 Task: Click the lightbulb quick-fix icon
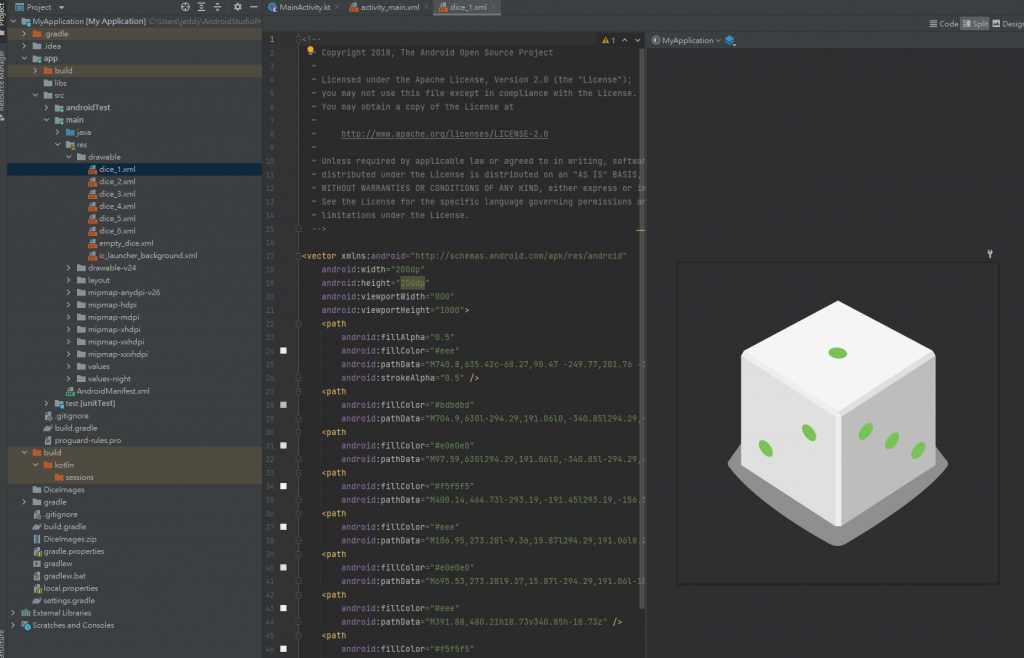pos(312,50)
